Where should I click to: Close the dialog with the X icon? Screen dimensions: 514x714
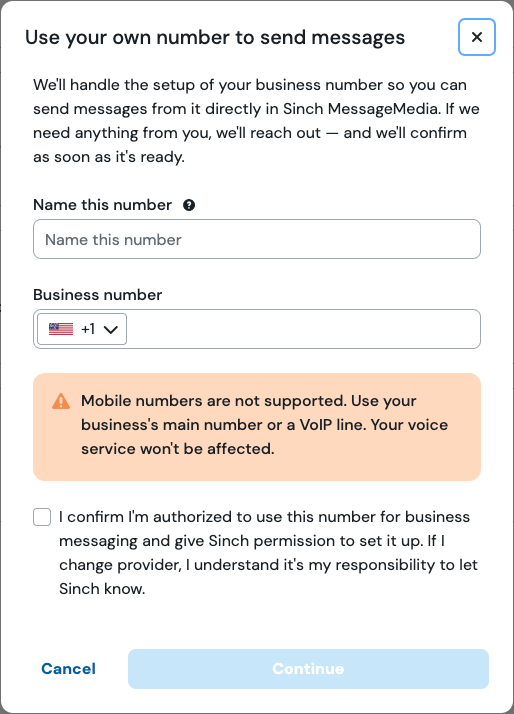477,37
